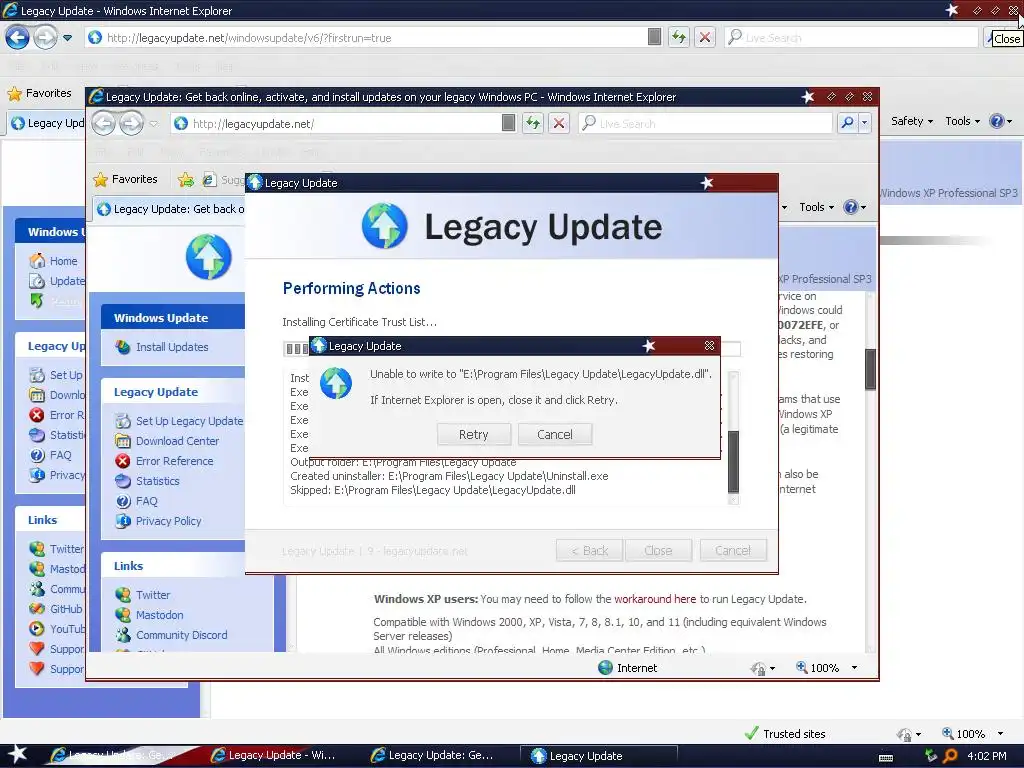Click the FAQ link in rear window sidebar
This screenshot has height=768, width=1024.
60,455
